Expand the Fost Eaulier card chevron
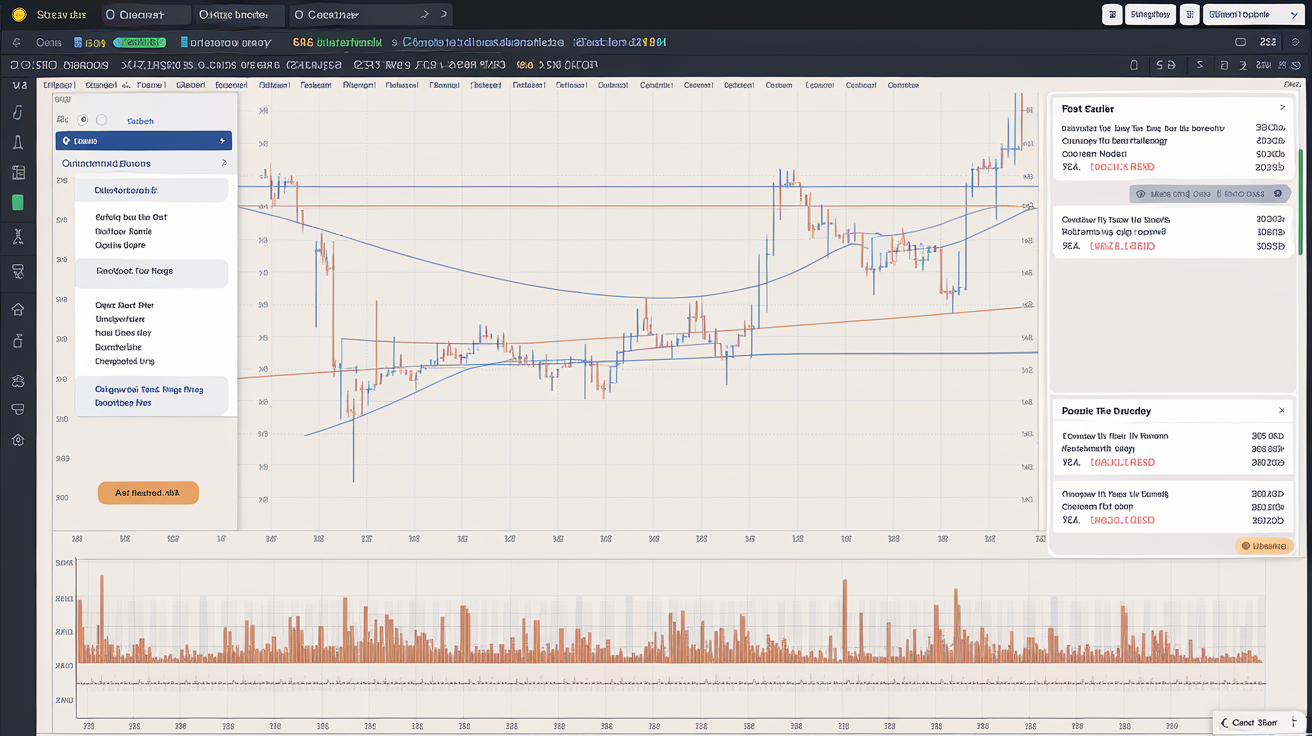Viewport: 1312px width, 736px height. [x=1283, y=108]
